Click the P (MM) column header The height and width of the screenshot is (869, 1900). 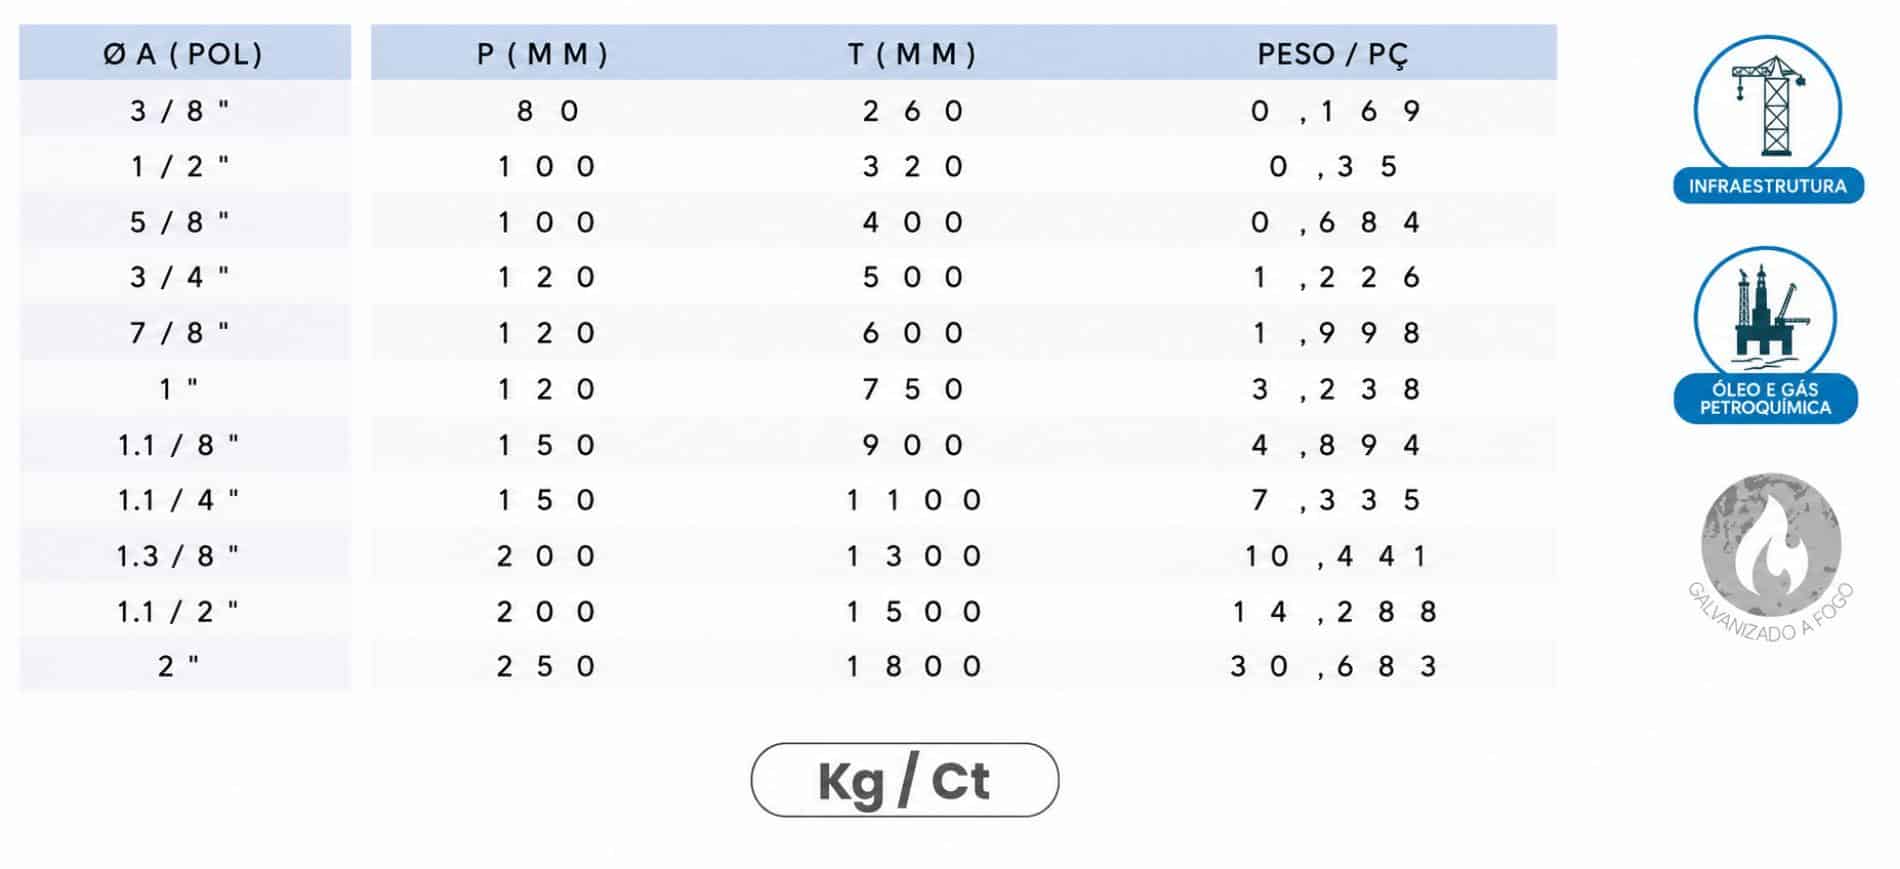tap(543, 52)
